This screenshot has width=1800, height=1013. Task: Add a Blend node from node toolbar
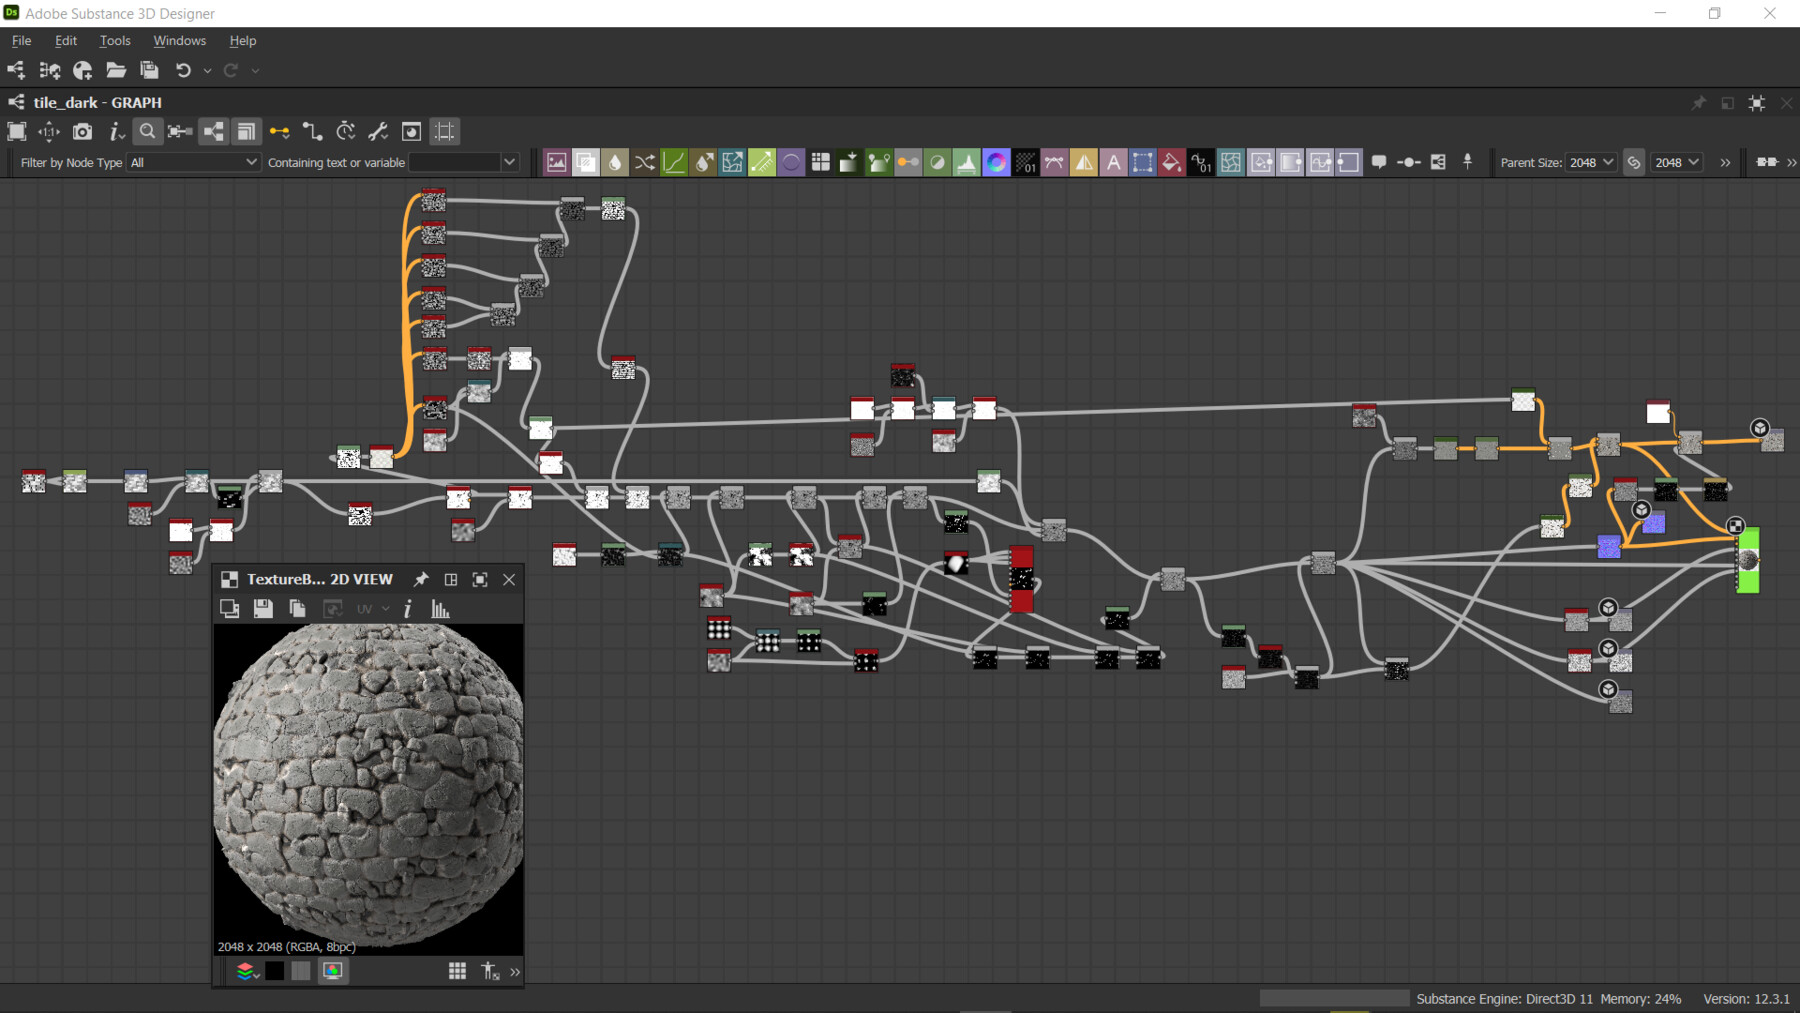pyautogui.click(x=586, y=162)
